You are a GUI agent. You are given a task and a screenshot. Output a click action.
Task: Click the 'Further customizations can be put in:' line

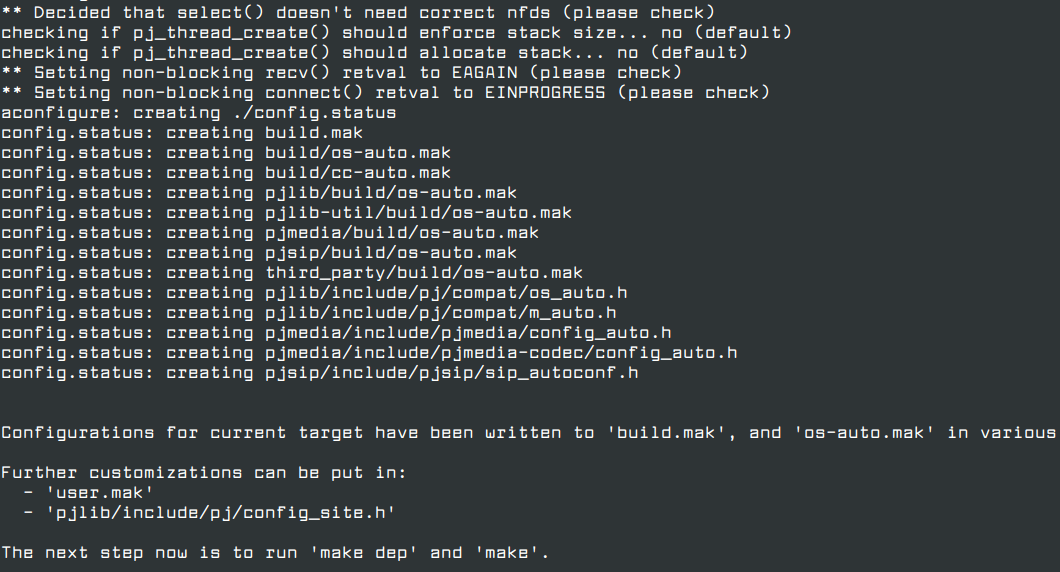(204, 472)
